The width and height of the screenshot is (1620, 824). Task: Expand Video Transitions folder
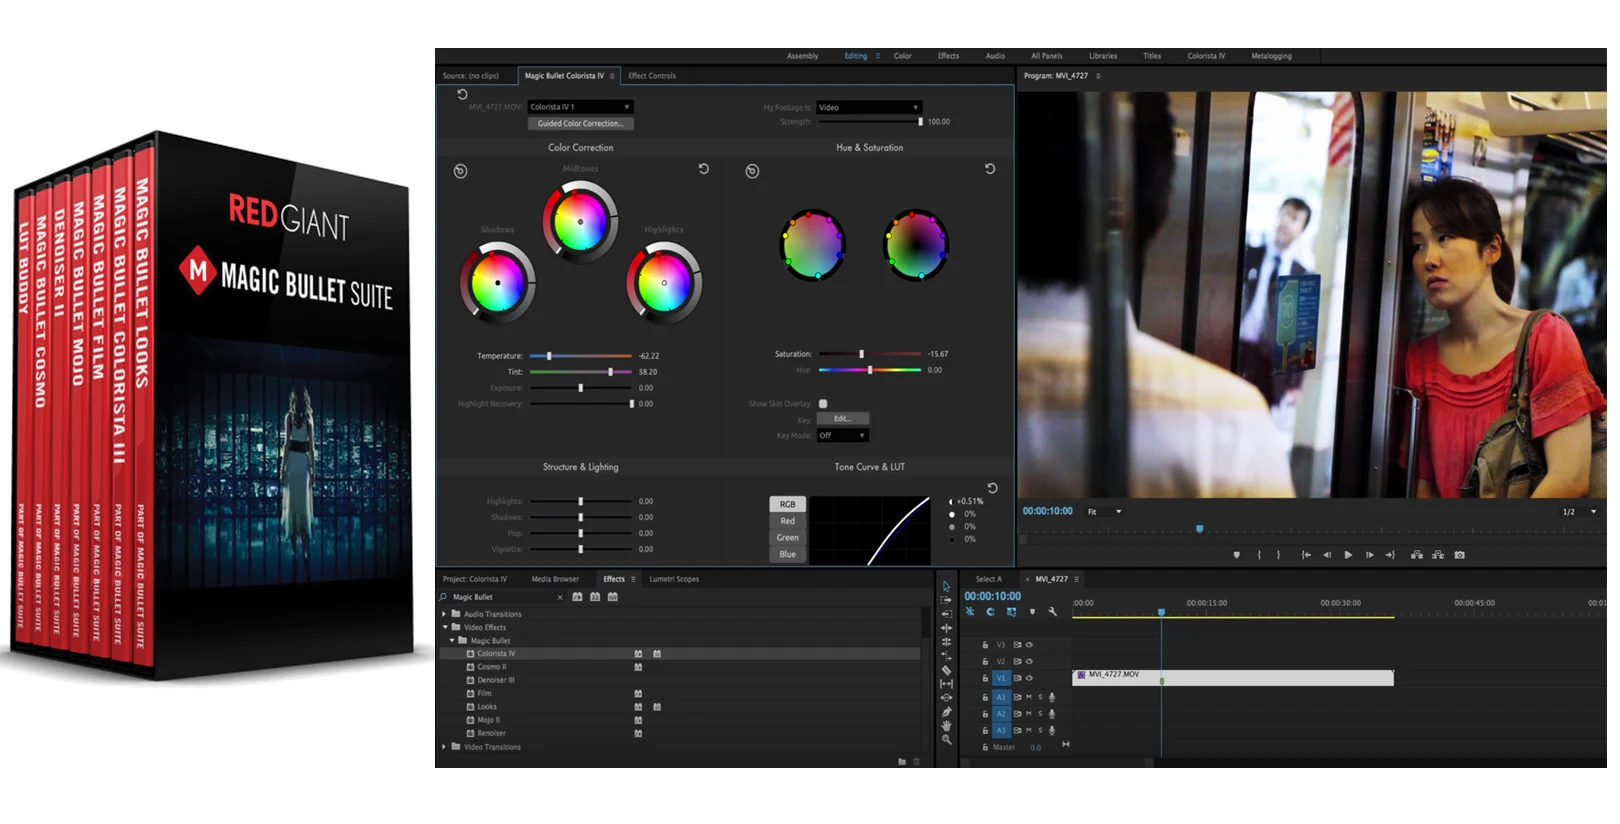[444, 747]
